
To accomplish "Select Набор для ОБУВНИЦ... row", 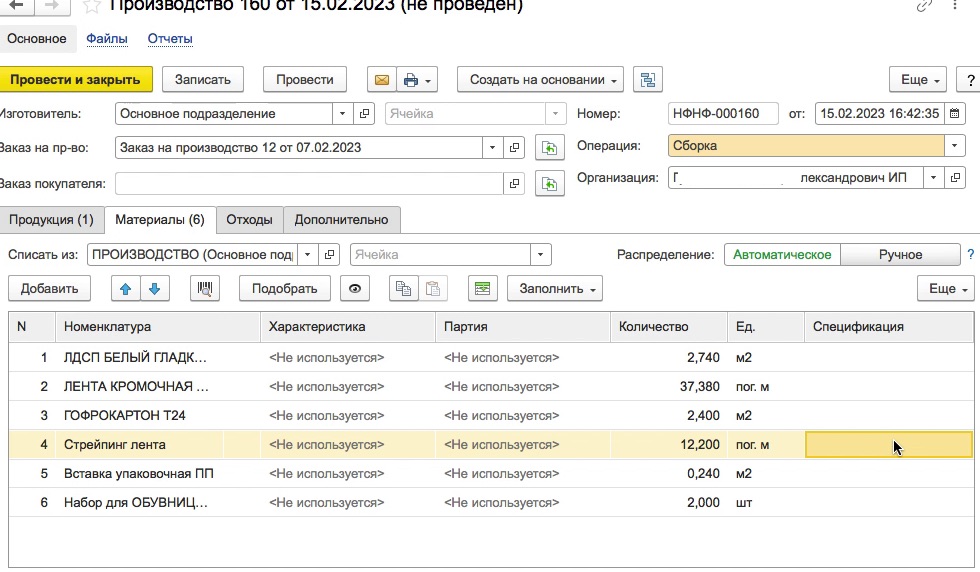I will point(491,503).
